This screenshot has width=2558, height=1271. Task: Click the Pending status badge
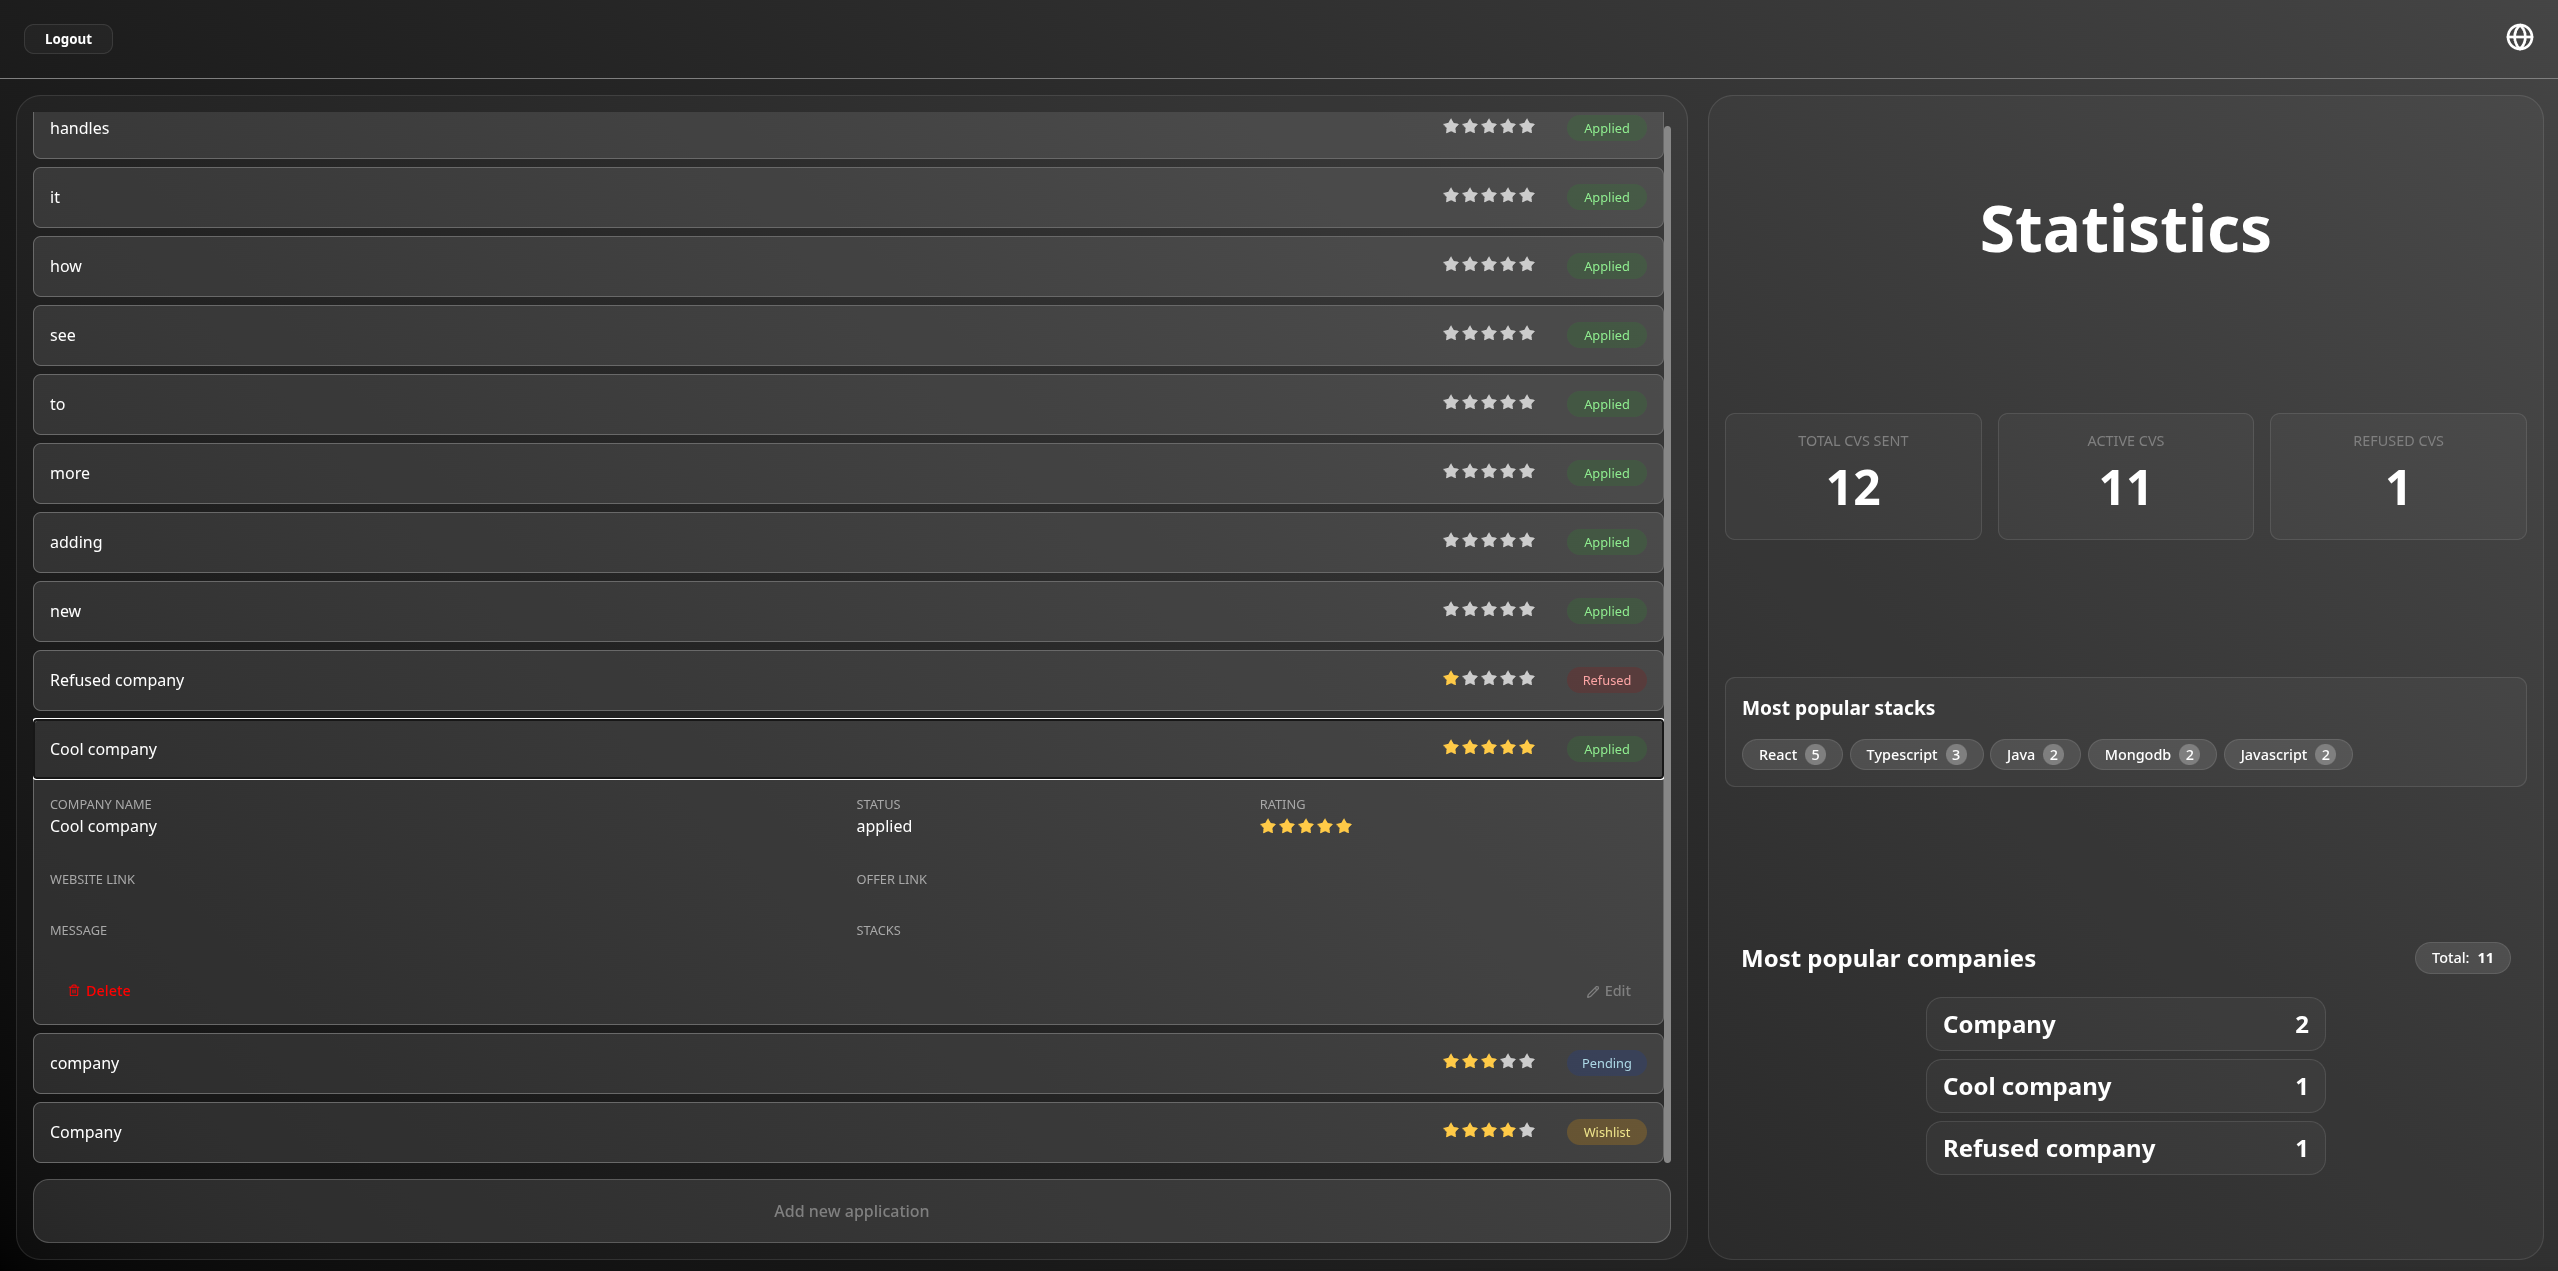pos(1606,1063)
